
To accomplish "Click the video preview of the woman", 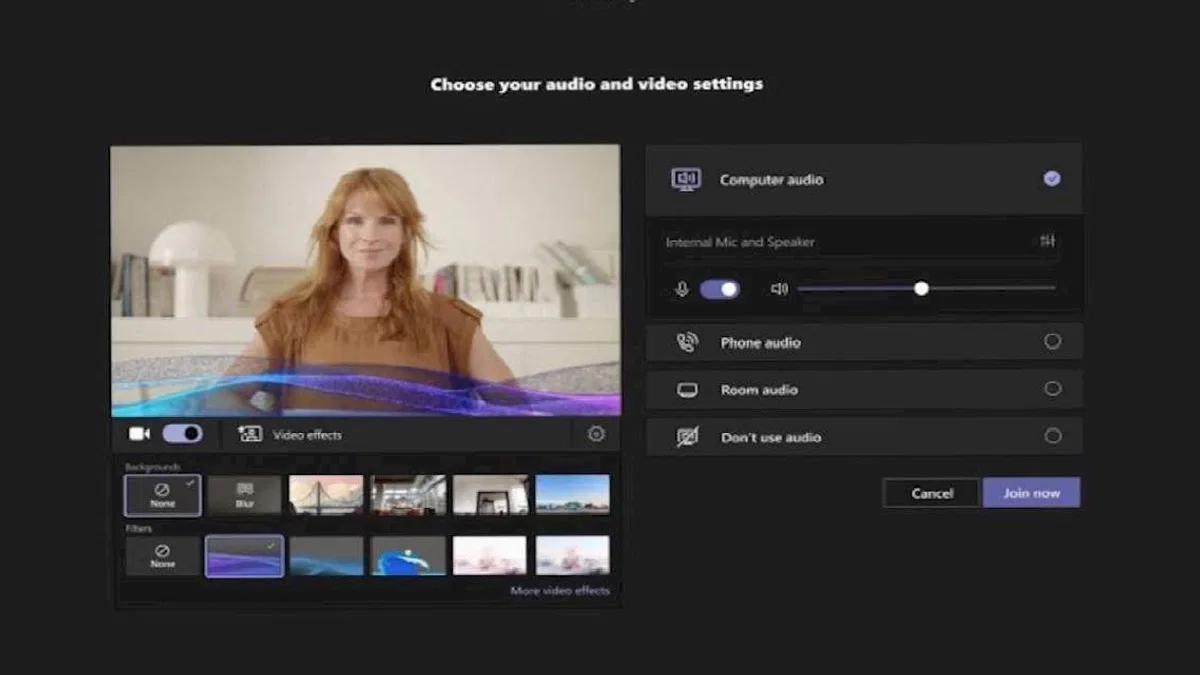I will pyautogui.click(x=365, y=281).
